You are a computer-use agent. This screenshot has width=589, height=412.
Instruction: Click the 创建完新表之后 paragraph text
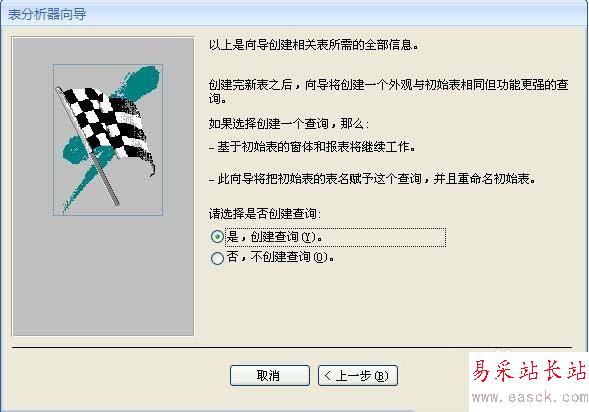tap(388, 91)
